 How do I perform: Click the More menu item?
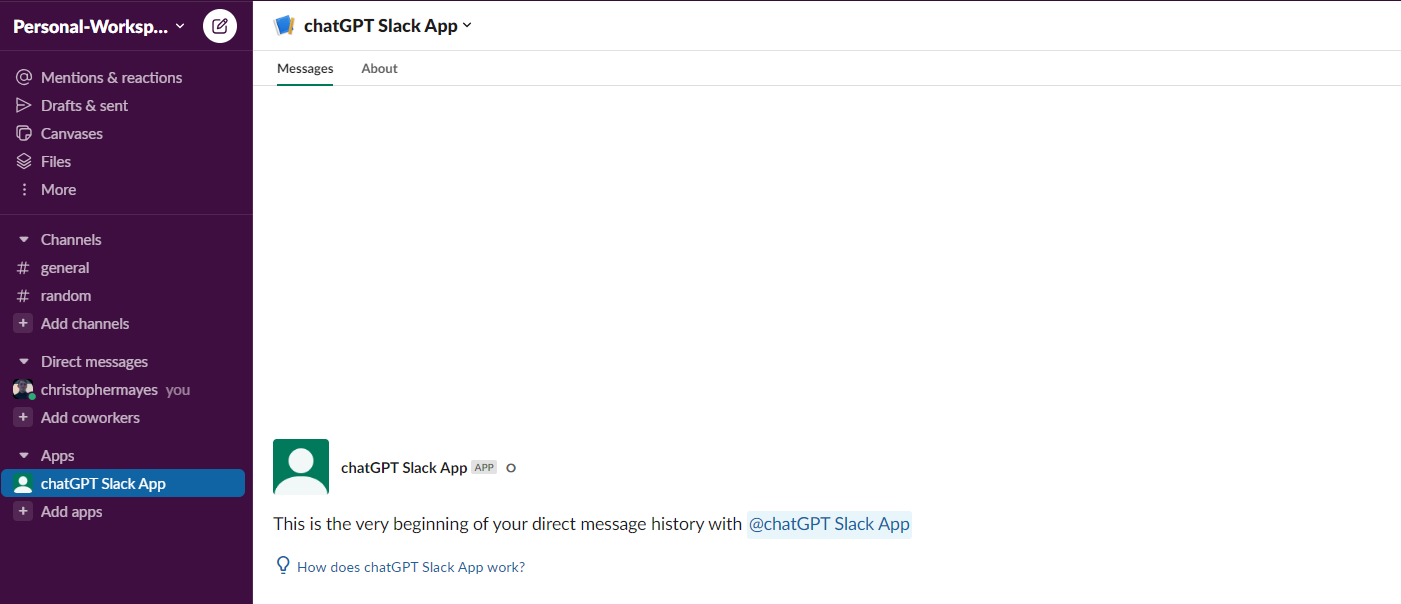point(58,190)
